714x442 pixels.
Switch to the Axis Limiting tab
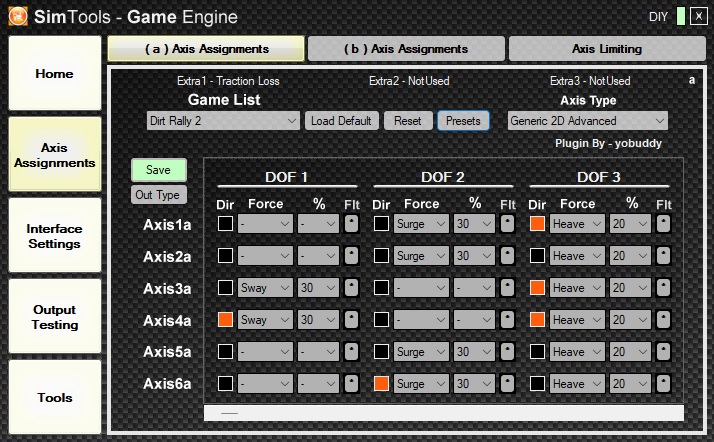pos(607,49)
